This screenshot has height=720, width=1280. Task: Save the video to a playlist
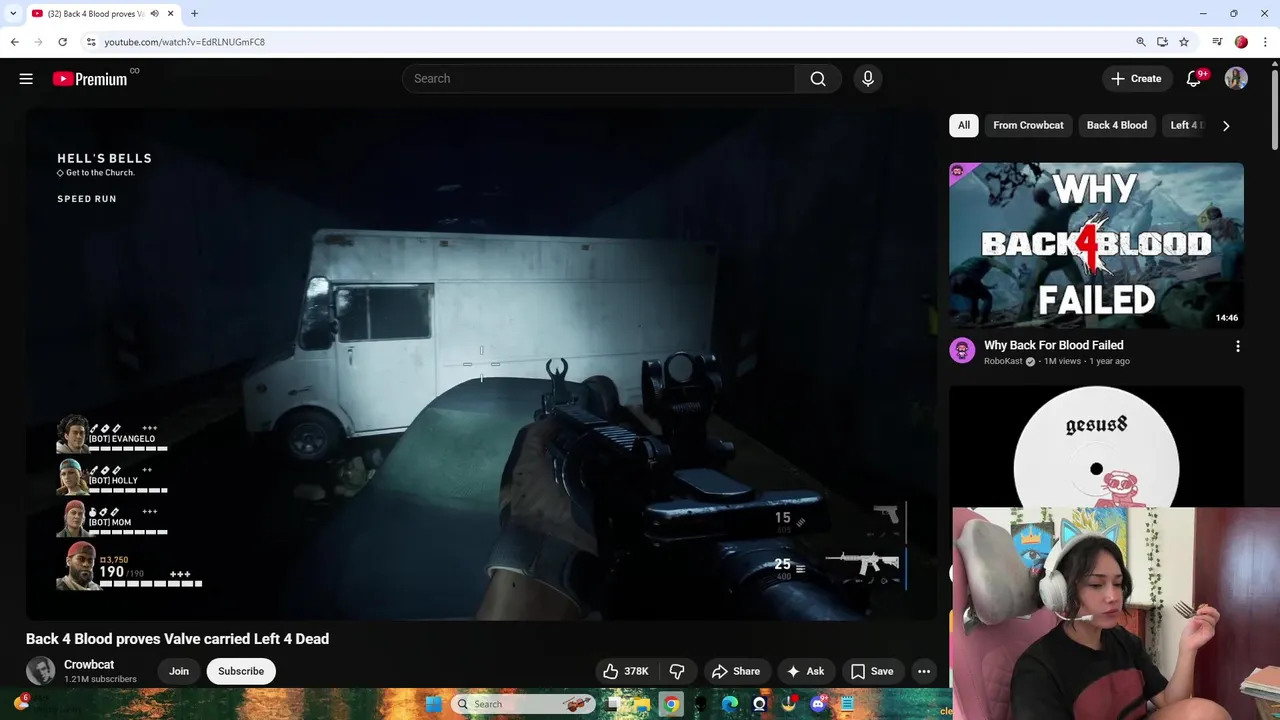tap(872, 671)
